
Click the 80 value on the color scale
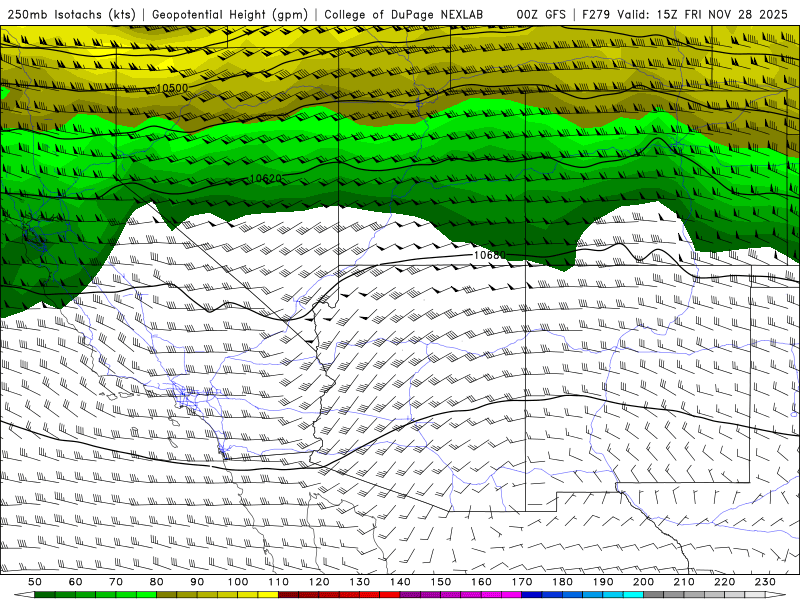point(157,582)
